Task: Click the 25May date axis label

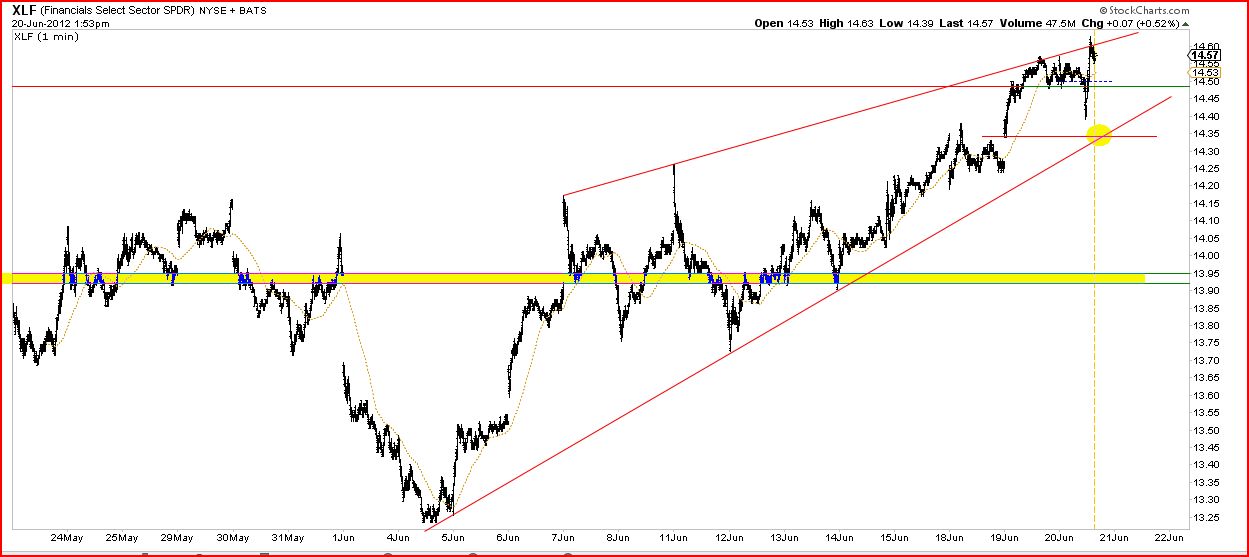Action: click(x=123, y=536)
